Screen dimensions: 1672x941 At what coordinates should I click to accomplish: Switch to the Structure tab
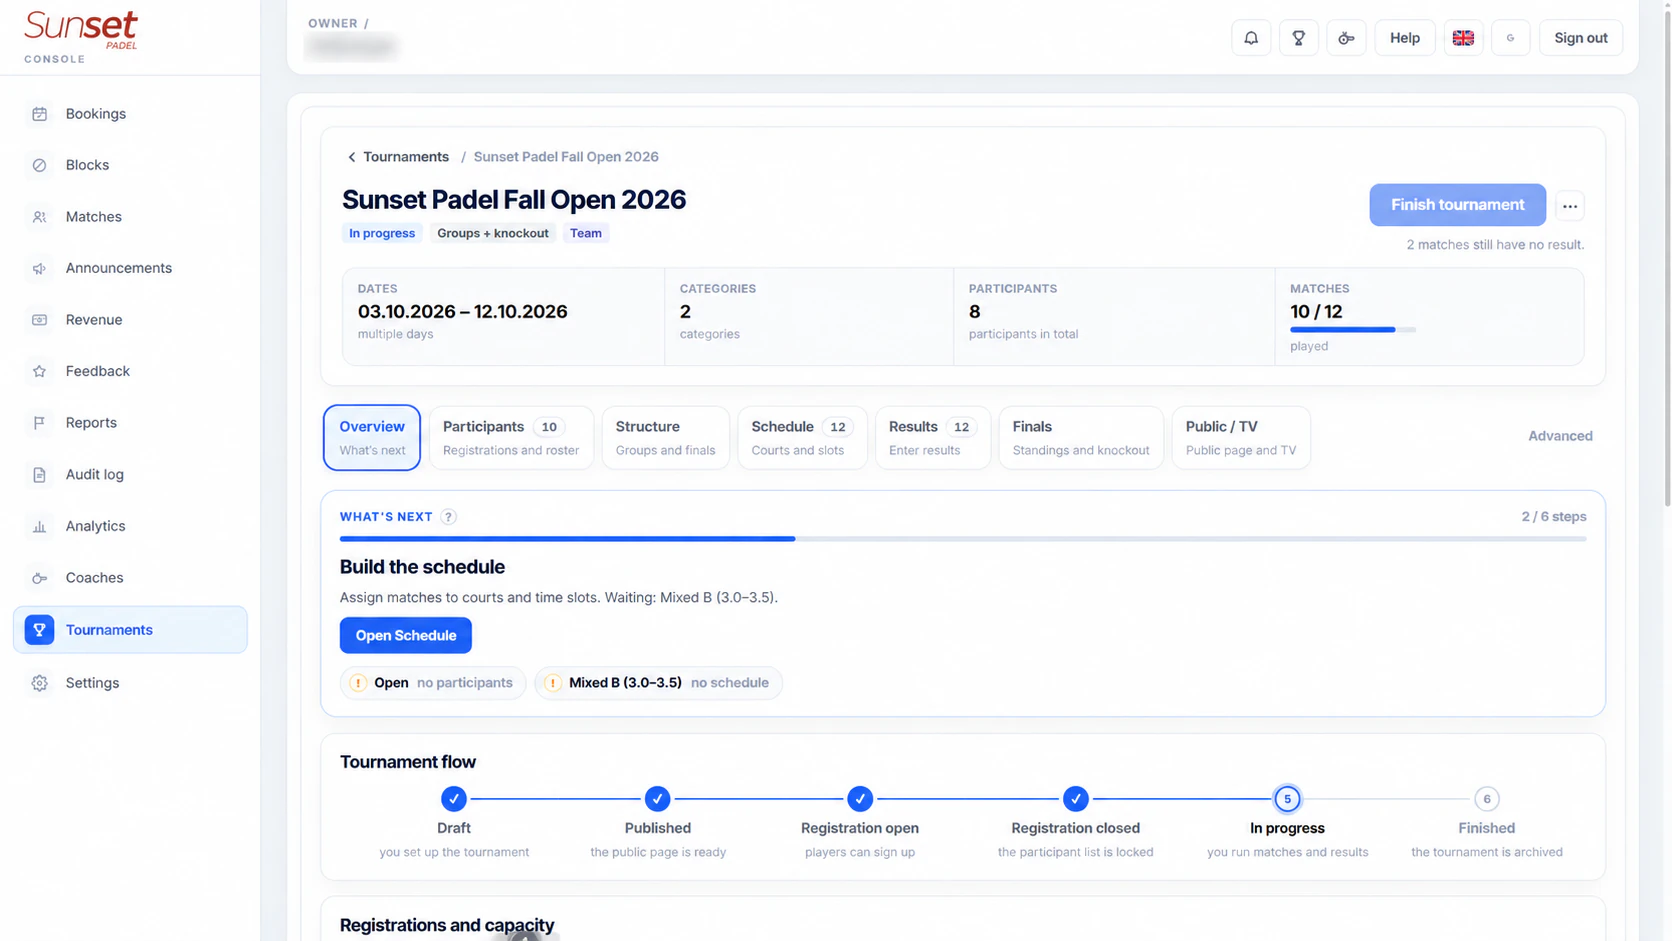click(x=665, y=437)
